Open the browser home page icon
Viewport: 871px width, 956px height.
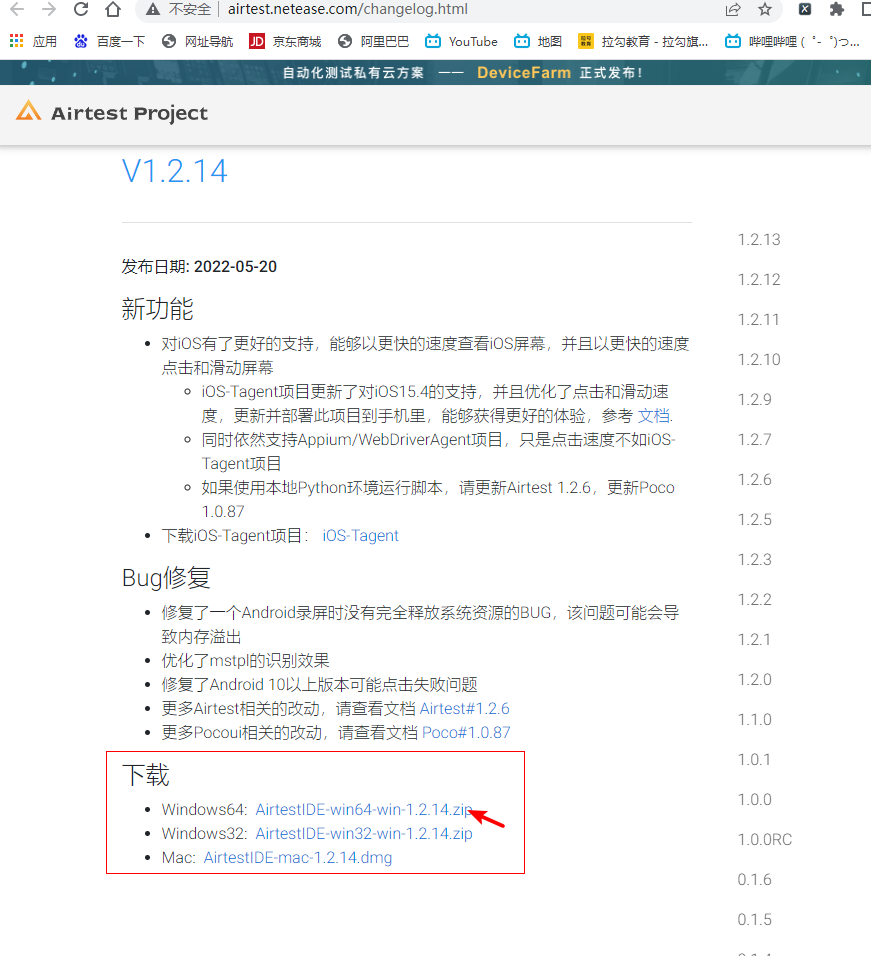click(113, 9)
